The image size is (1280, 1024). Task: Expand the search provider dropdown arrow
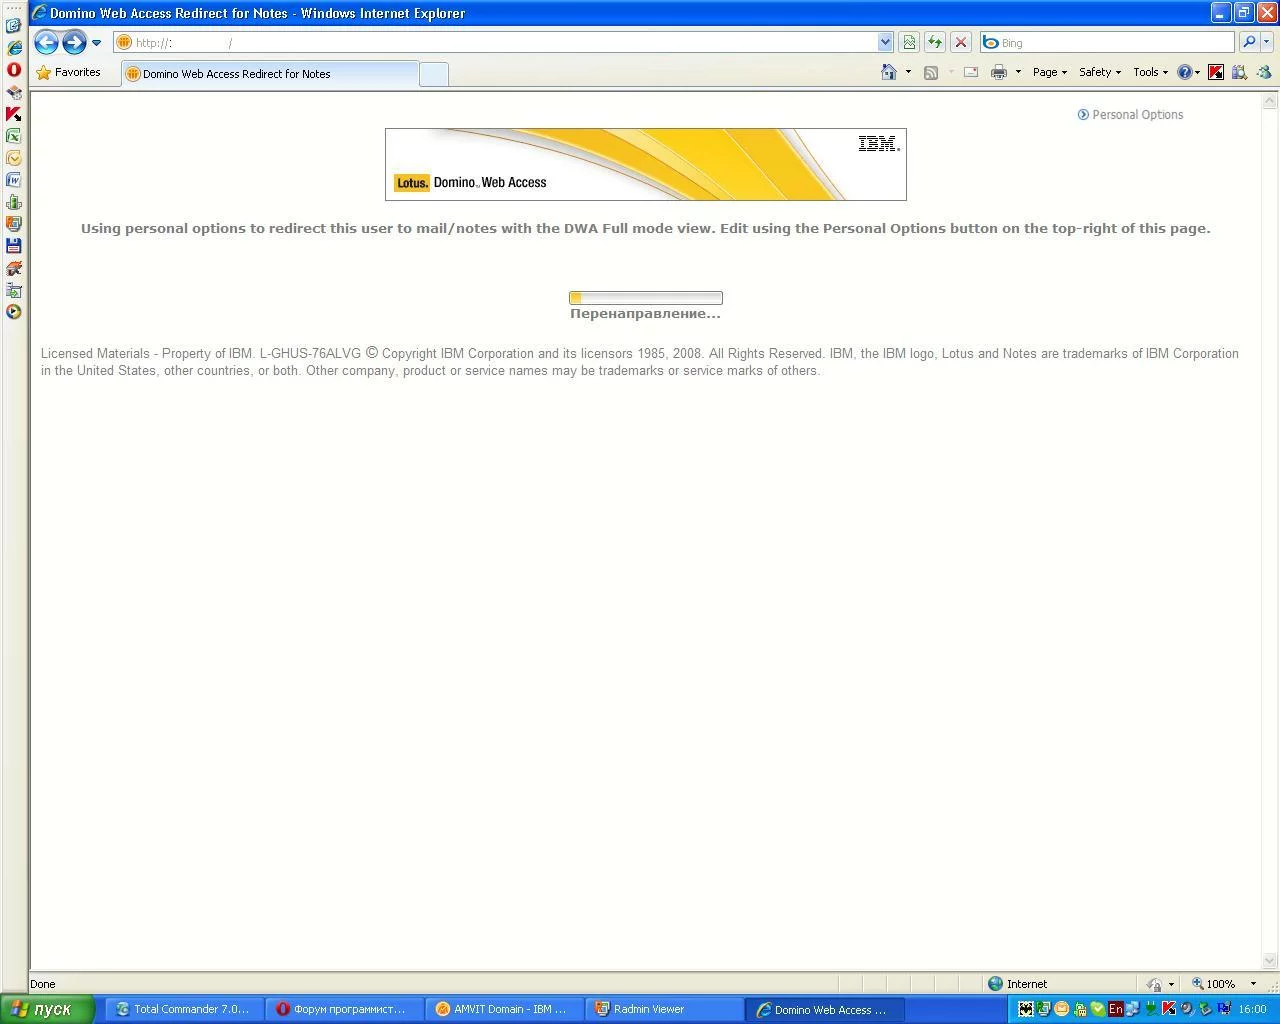1267,42
